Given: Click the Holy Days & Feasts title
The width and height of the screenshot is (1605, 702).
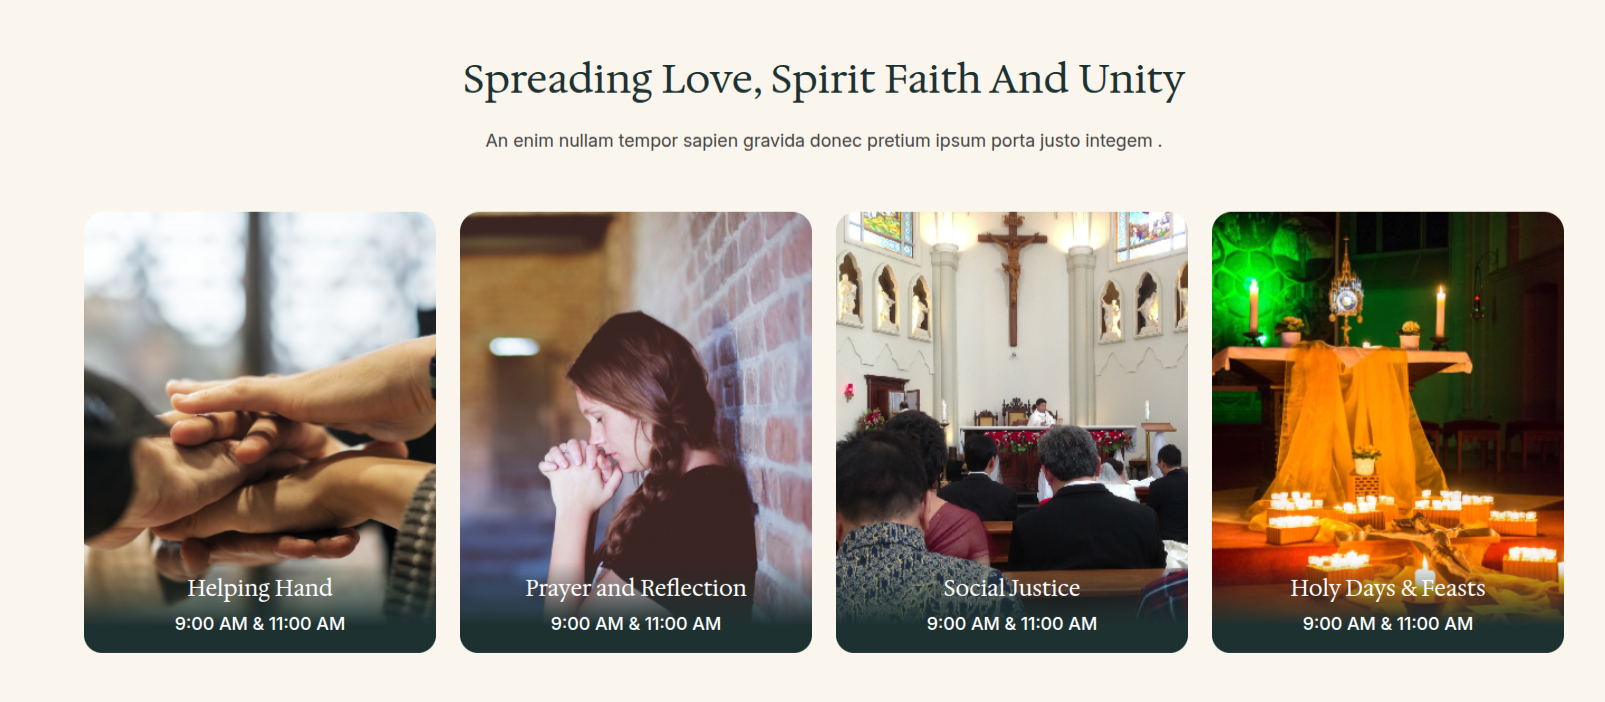Looking at the screenshot, I should (x=1388, y=588).
